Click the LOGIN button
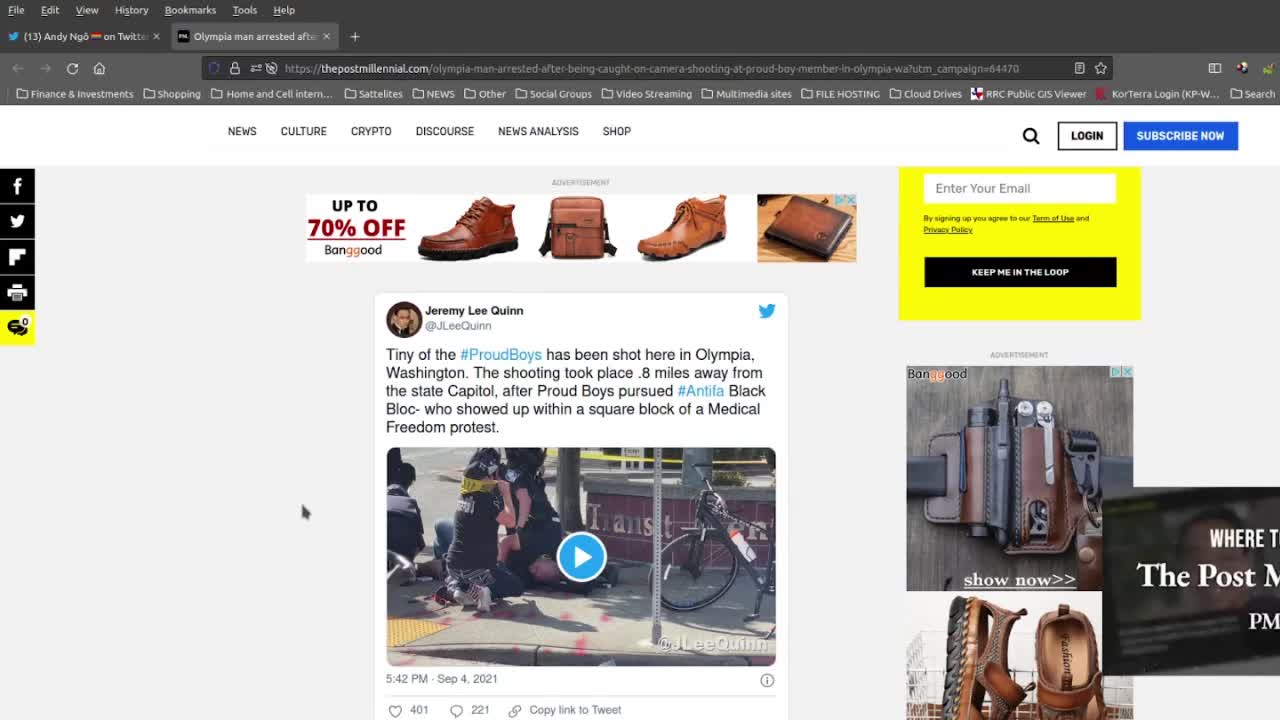This screenshot has width=1280, height=720. [1087, 136]
